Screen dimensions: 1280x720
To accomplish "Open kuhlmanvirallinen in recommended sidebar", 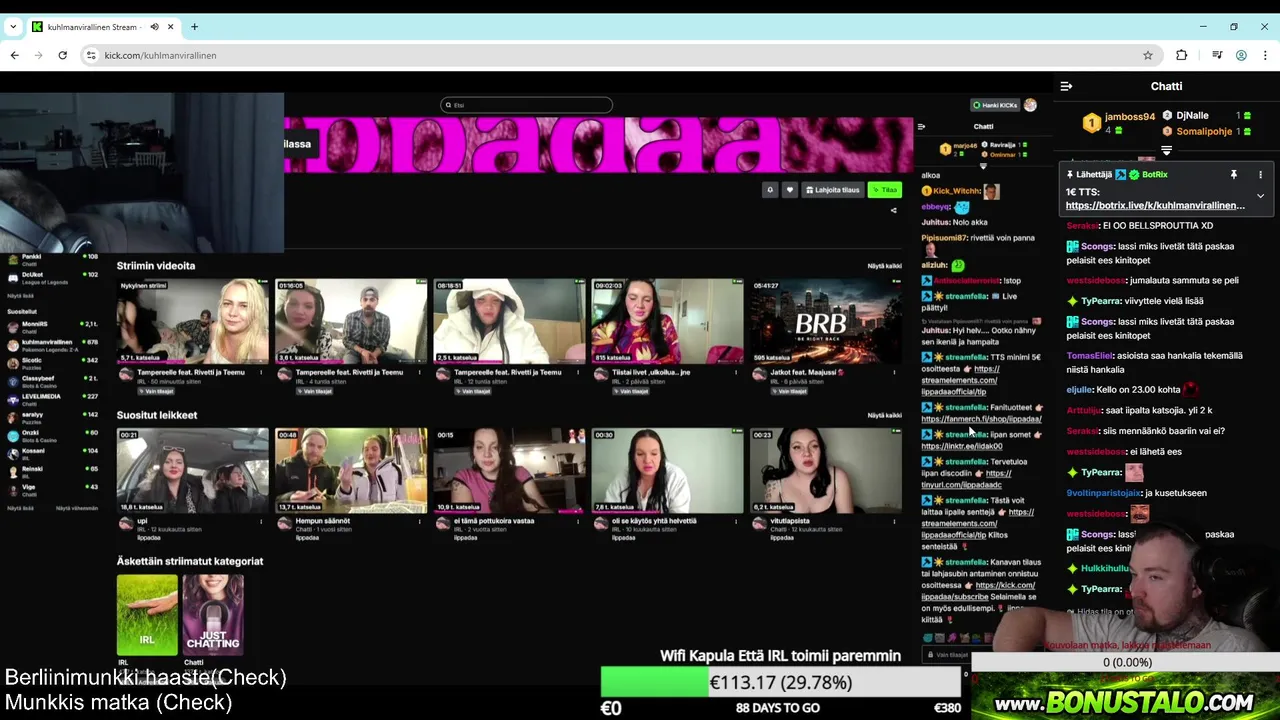I will click(53, 344).
